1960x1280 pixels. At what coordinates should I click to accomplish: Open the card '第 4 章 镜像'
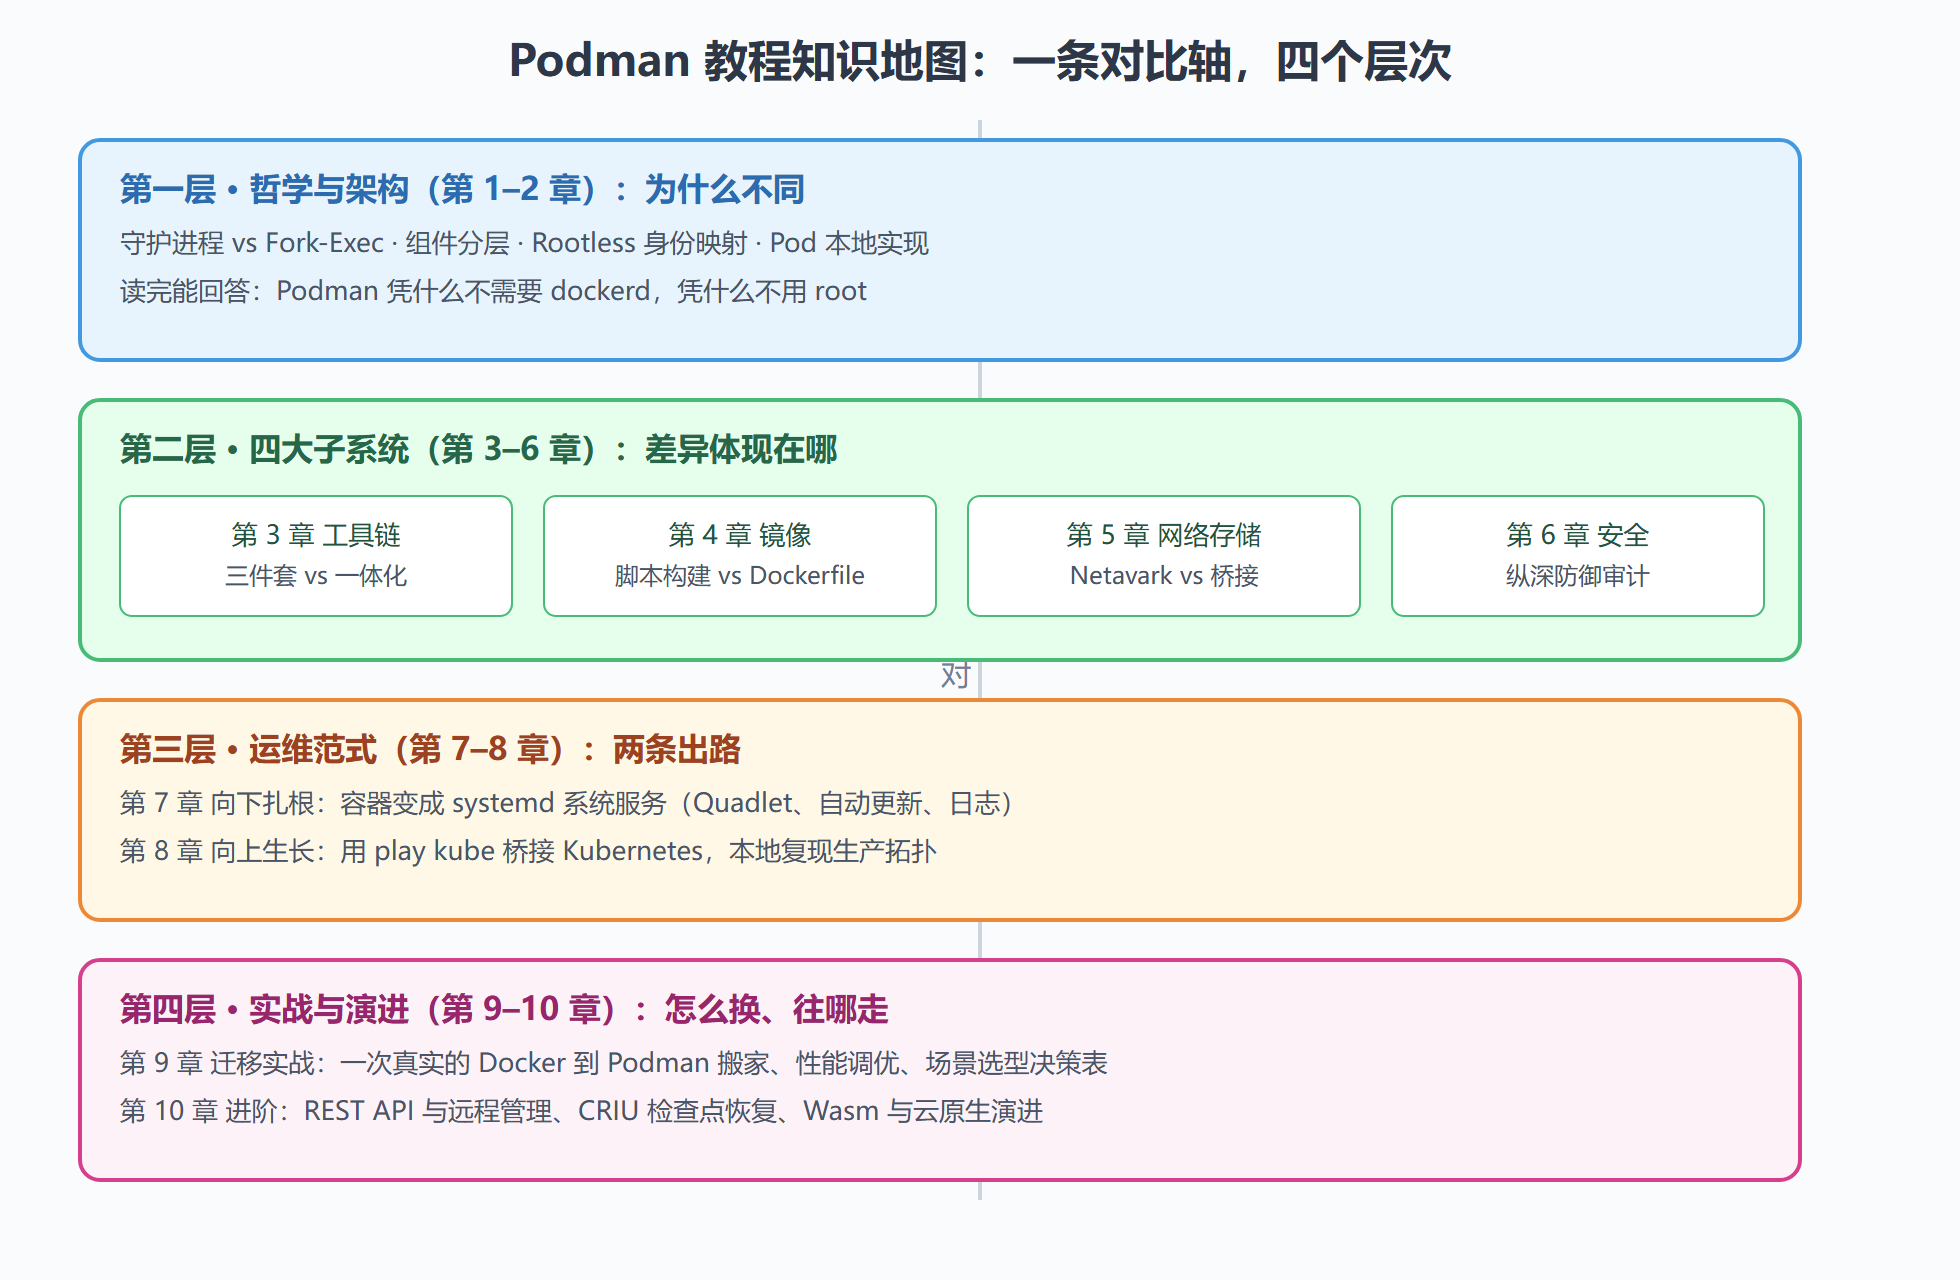[x=740, y=556]
